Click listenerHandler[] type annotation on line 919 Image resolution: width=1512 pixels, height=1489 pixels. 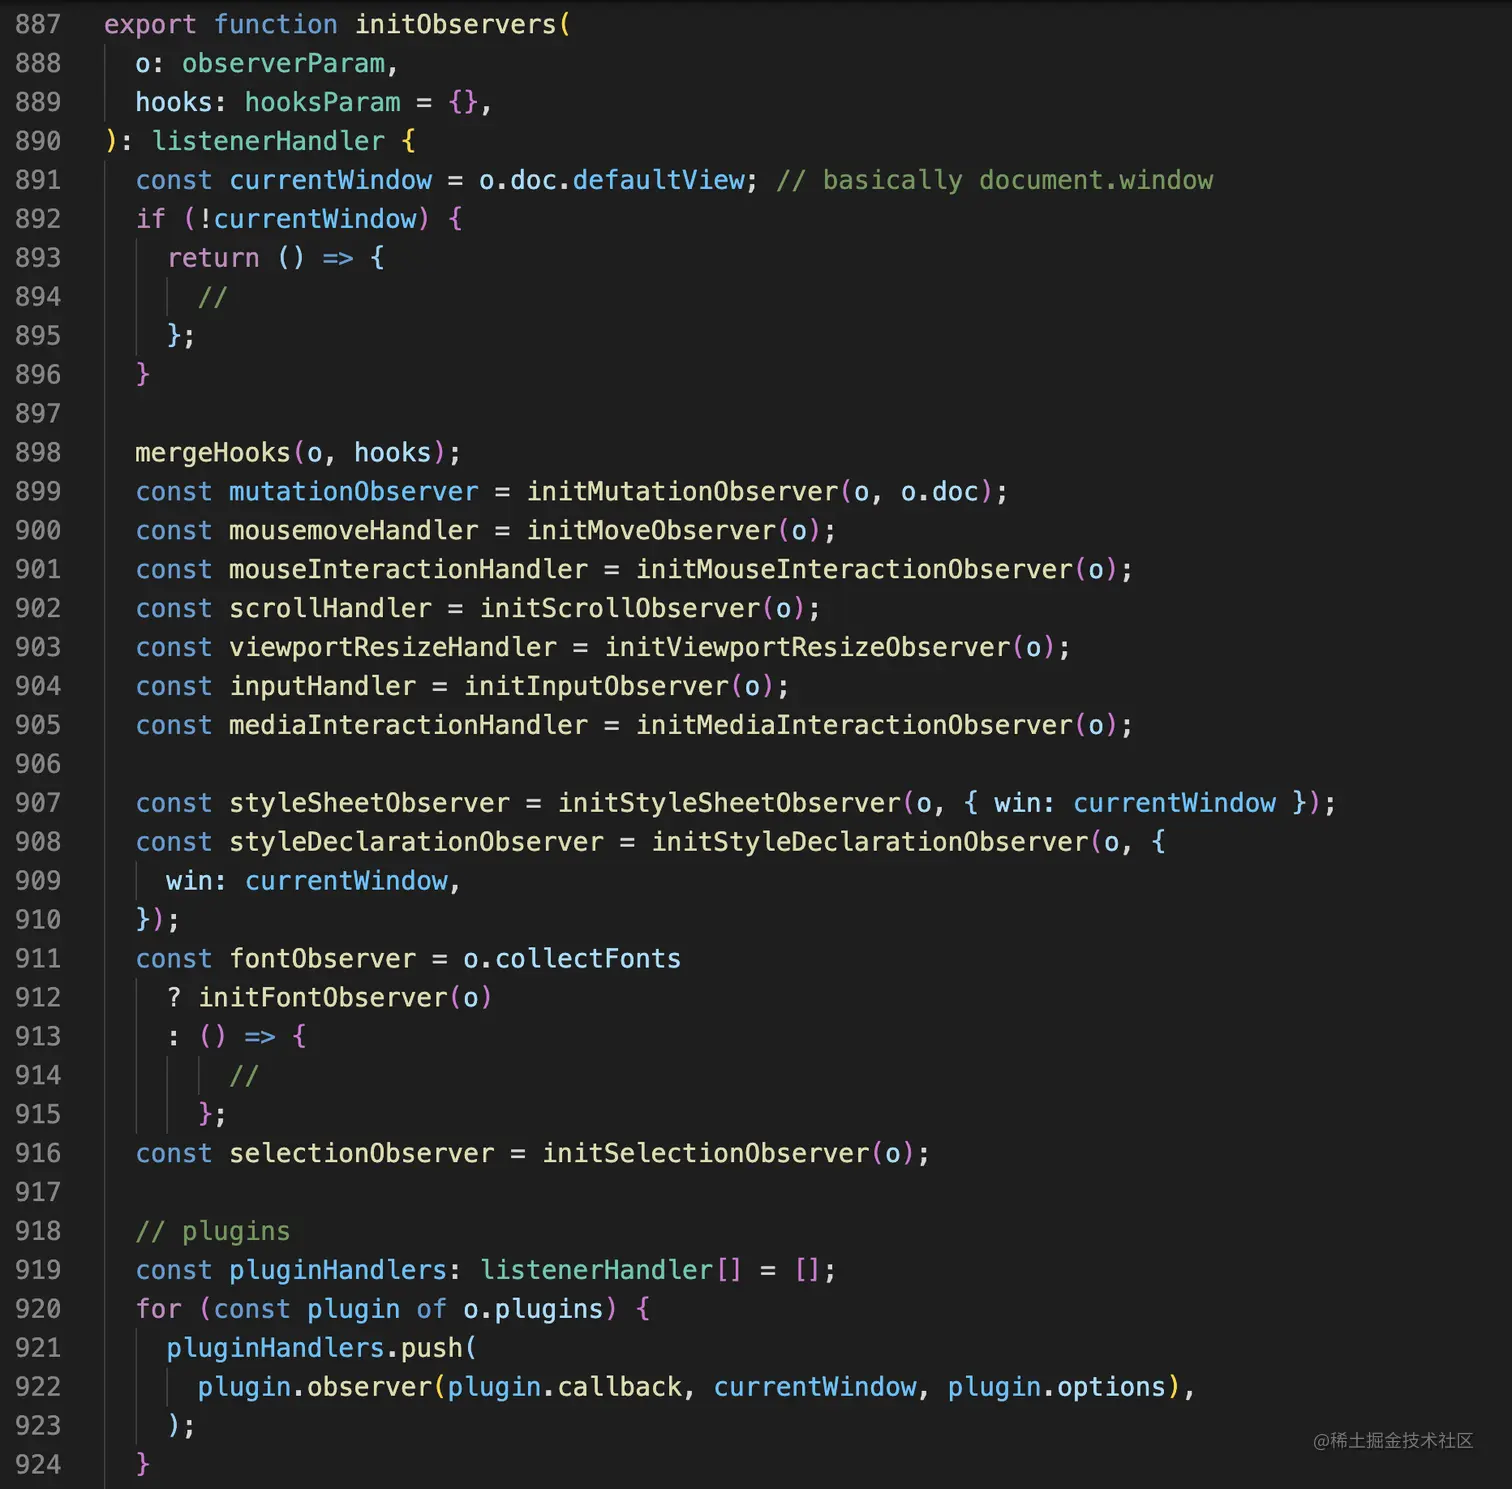point(611,1272)
